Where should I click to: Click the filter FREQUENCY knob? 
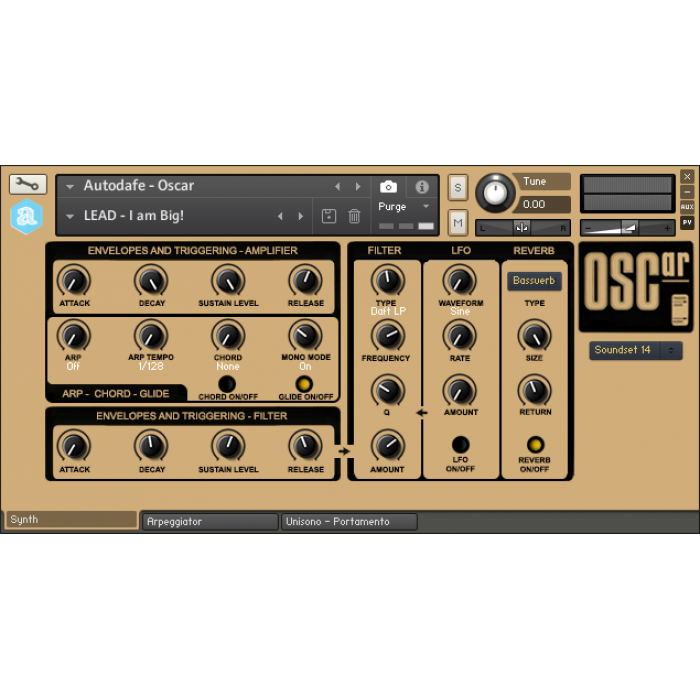(388, 336)
